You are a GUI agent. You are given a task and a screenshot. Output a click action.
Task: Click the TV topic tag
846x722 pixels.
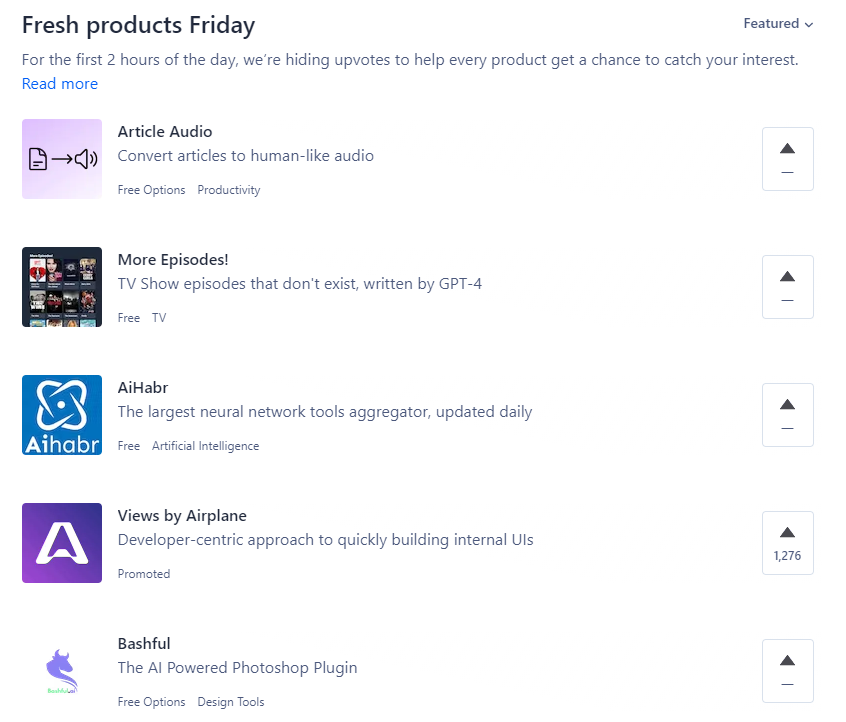(159, 318)
